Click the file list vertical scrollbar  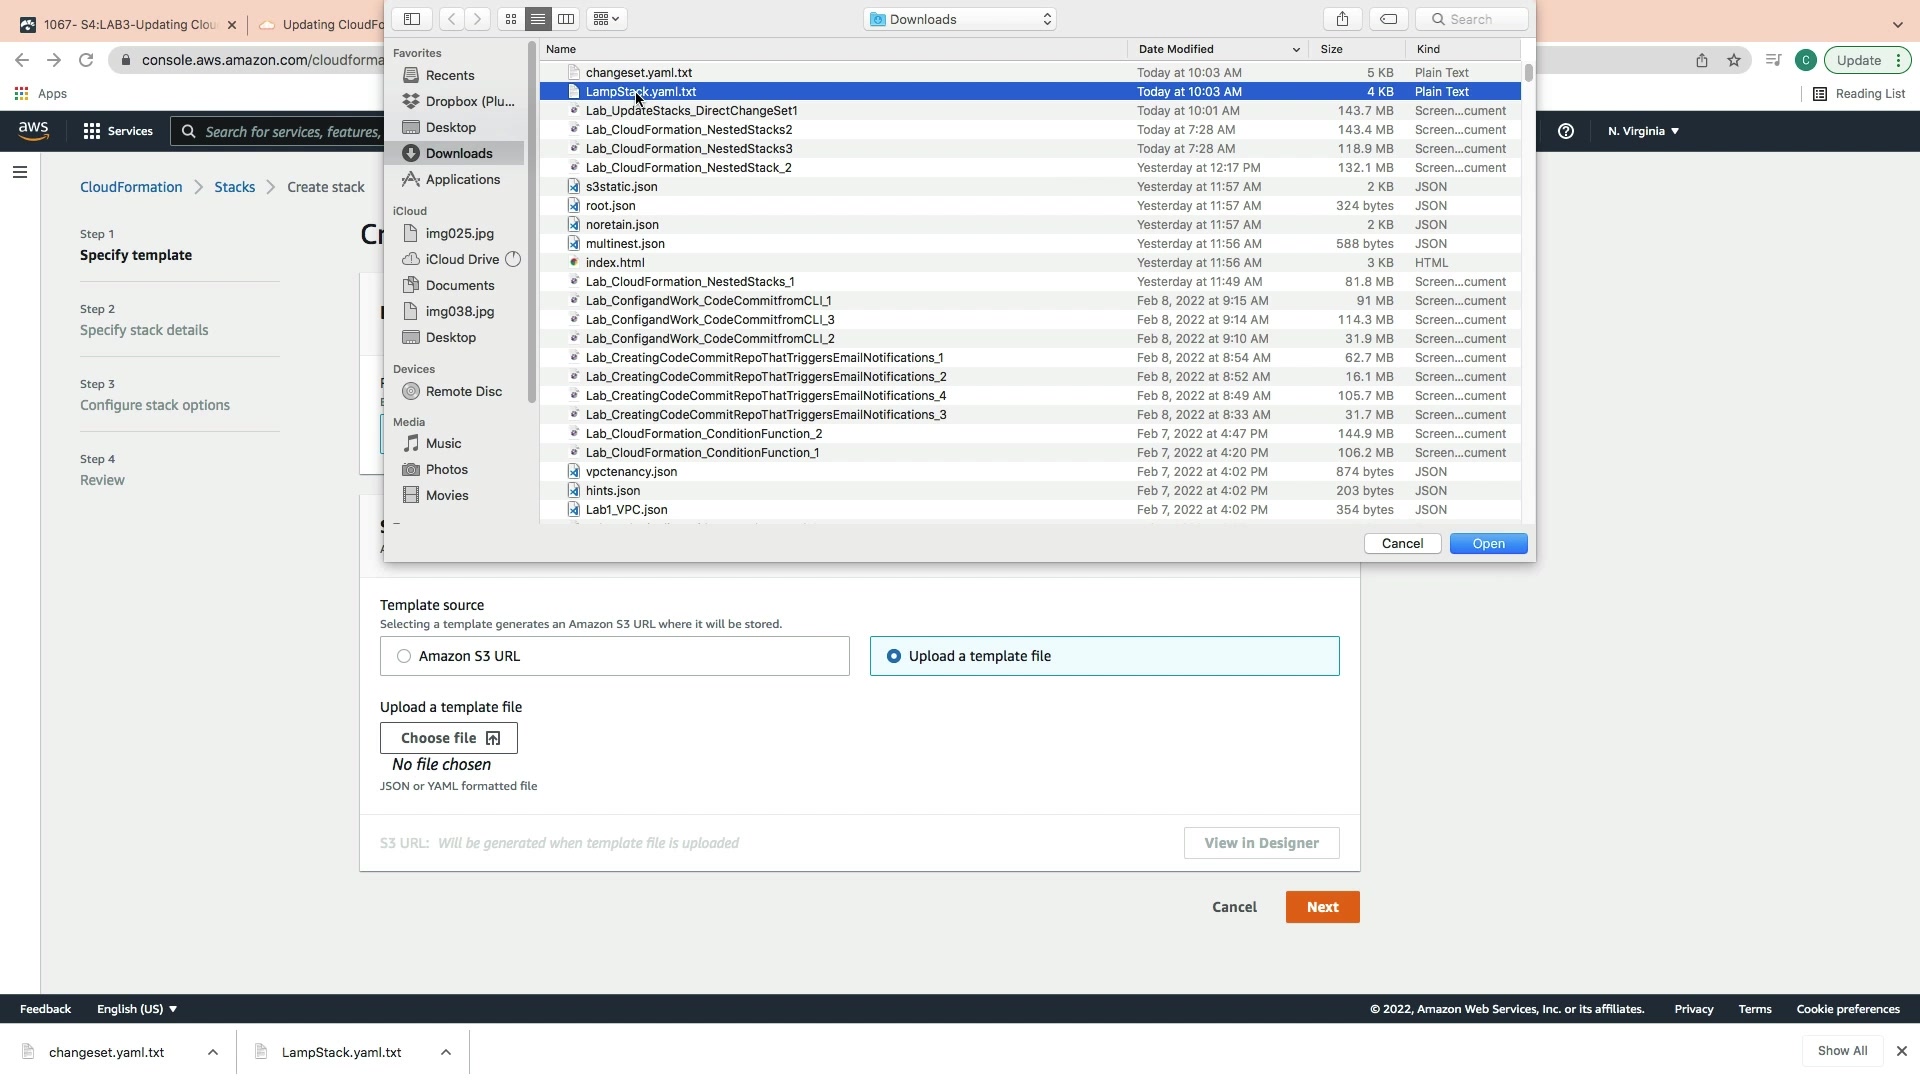[1528, 74]
